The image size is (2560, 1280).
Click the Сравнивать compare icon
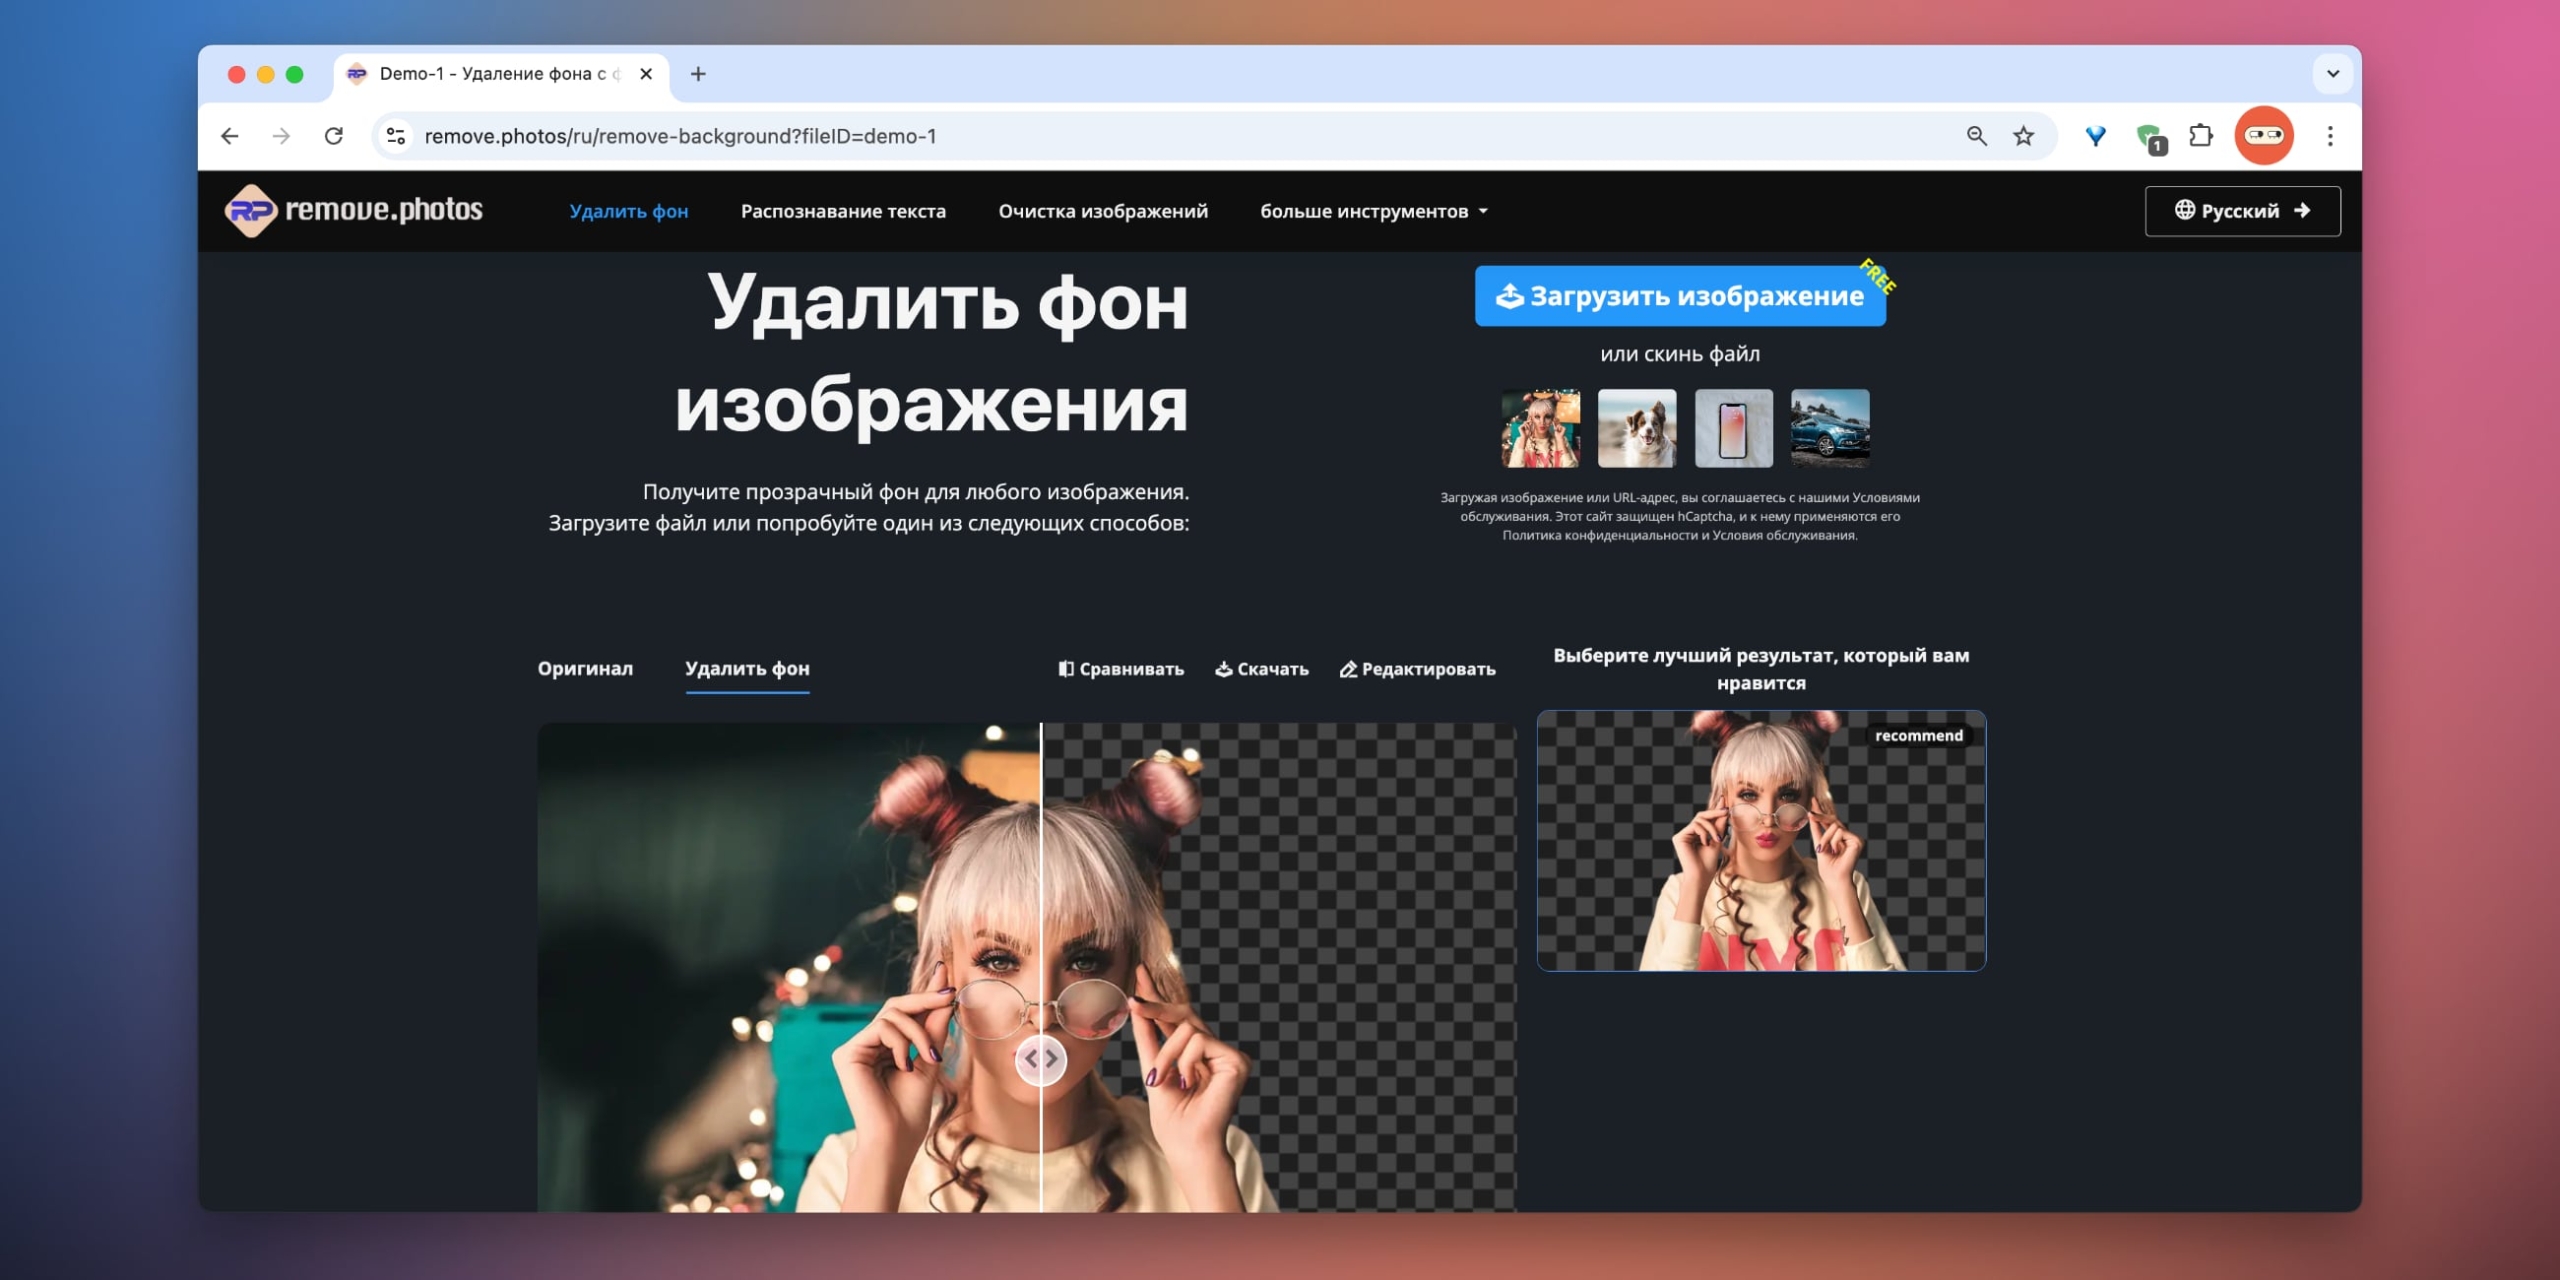(x=1065, y=669)
